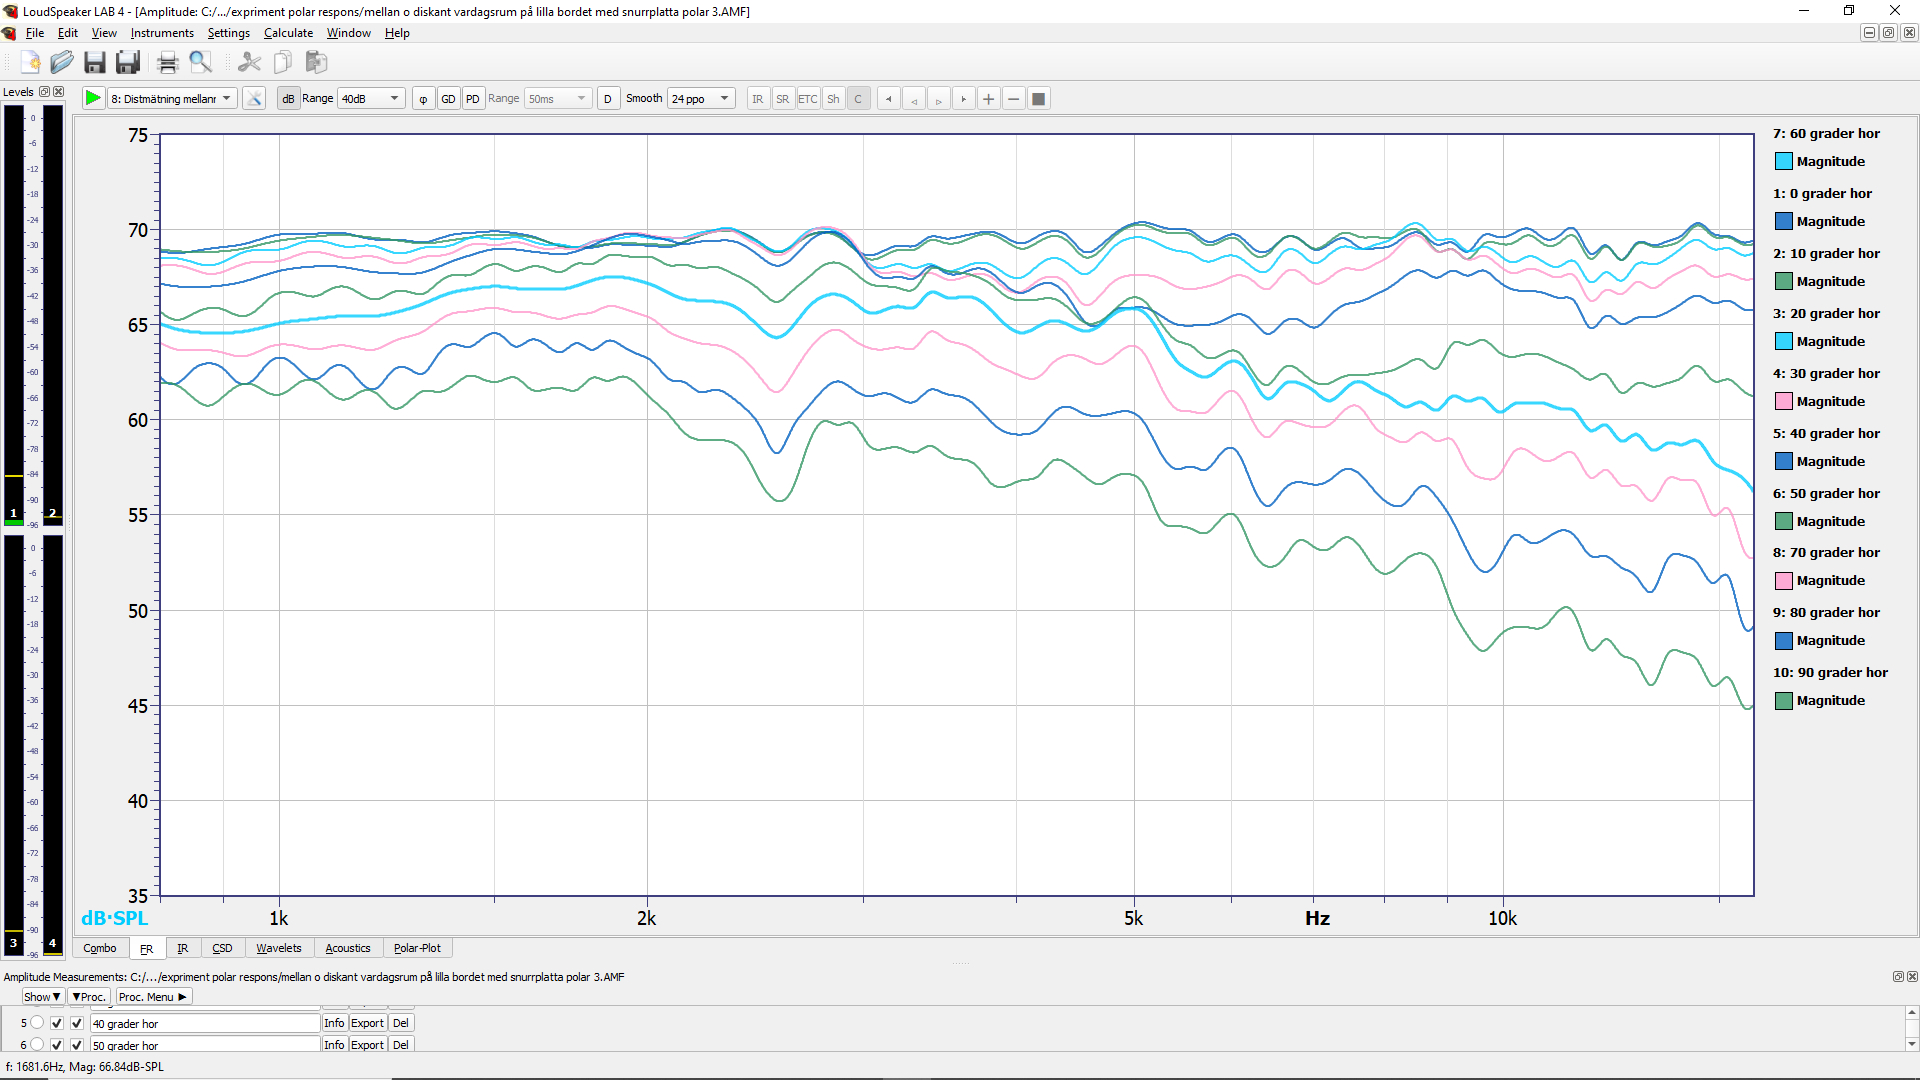Screen dimensions: 1920x1080
Task: Copy with the copy icon
Action: pos(282,63)
